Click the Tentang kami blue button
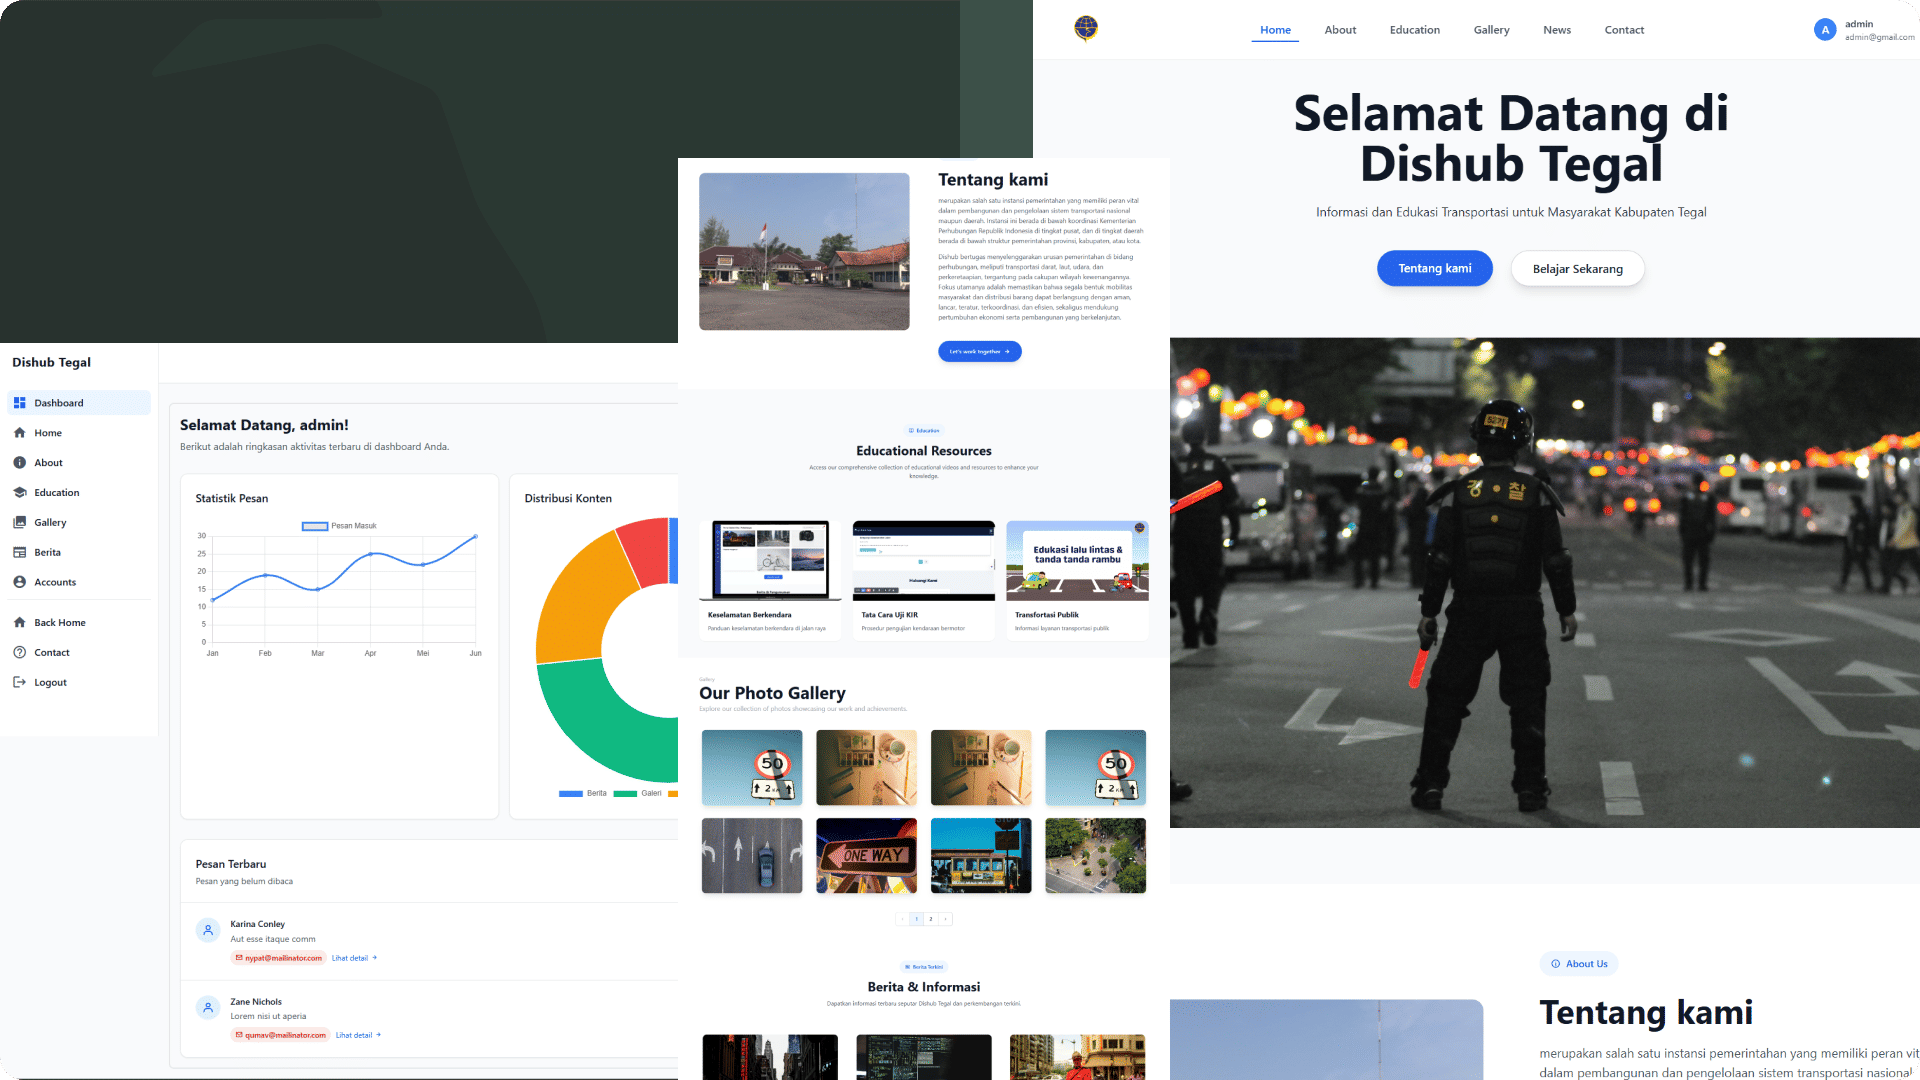The height and width of the screenshot is (1080, 1920). [x=1434, y=269]
